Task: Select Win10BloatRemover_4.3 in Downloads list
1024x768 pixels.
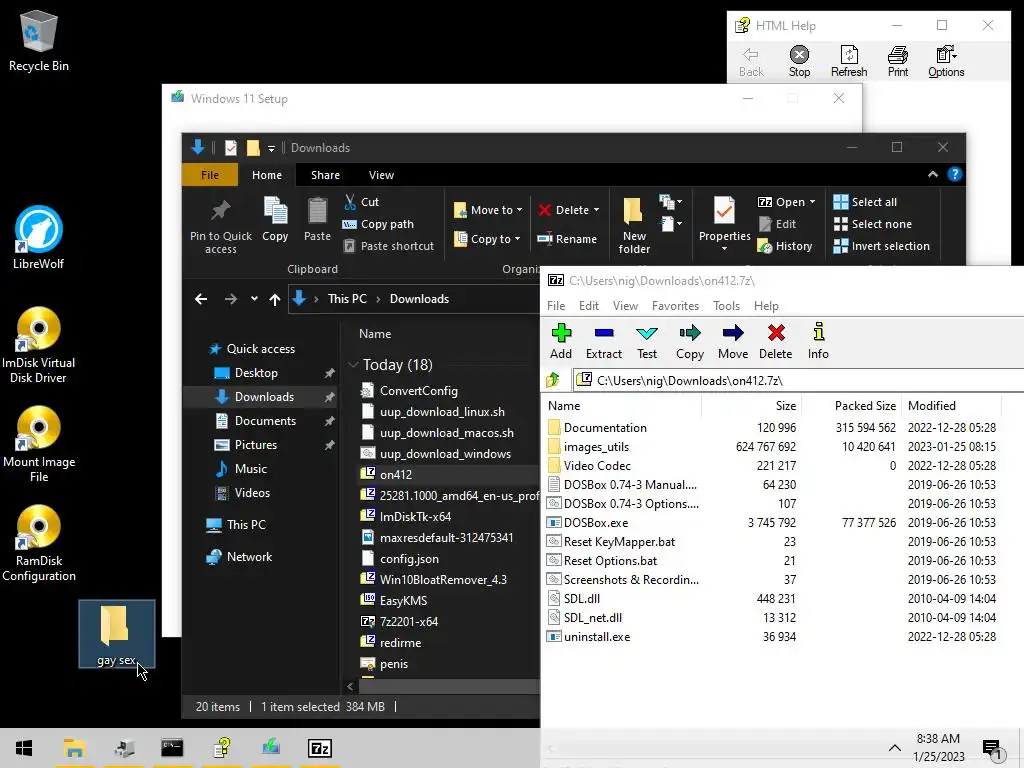Action: pos(443,579)
